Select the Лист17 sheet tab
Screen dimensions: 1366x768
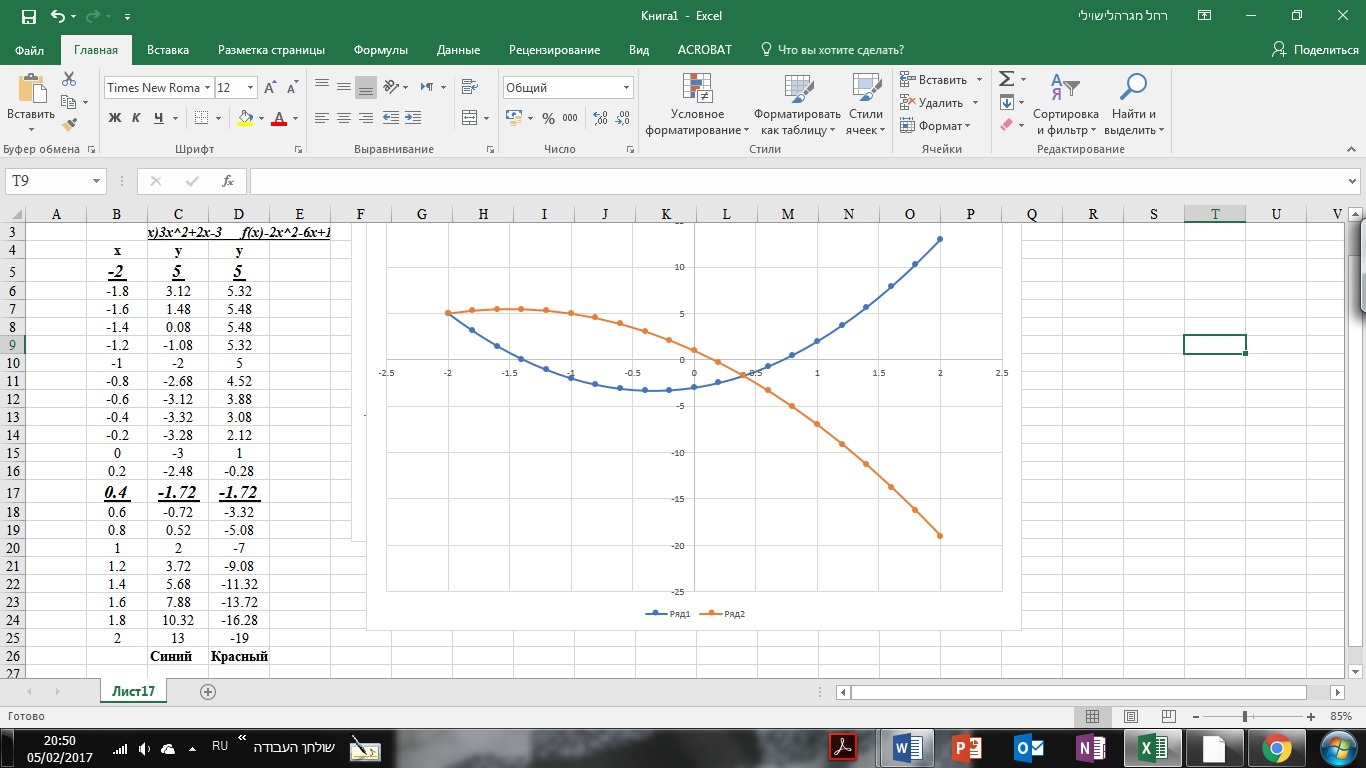point(134,691)
